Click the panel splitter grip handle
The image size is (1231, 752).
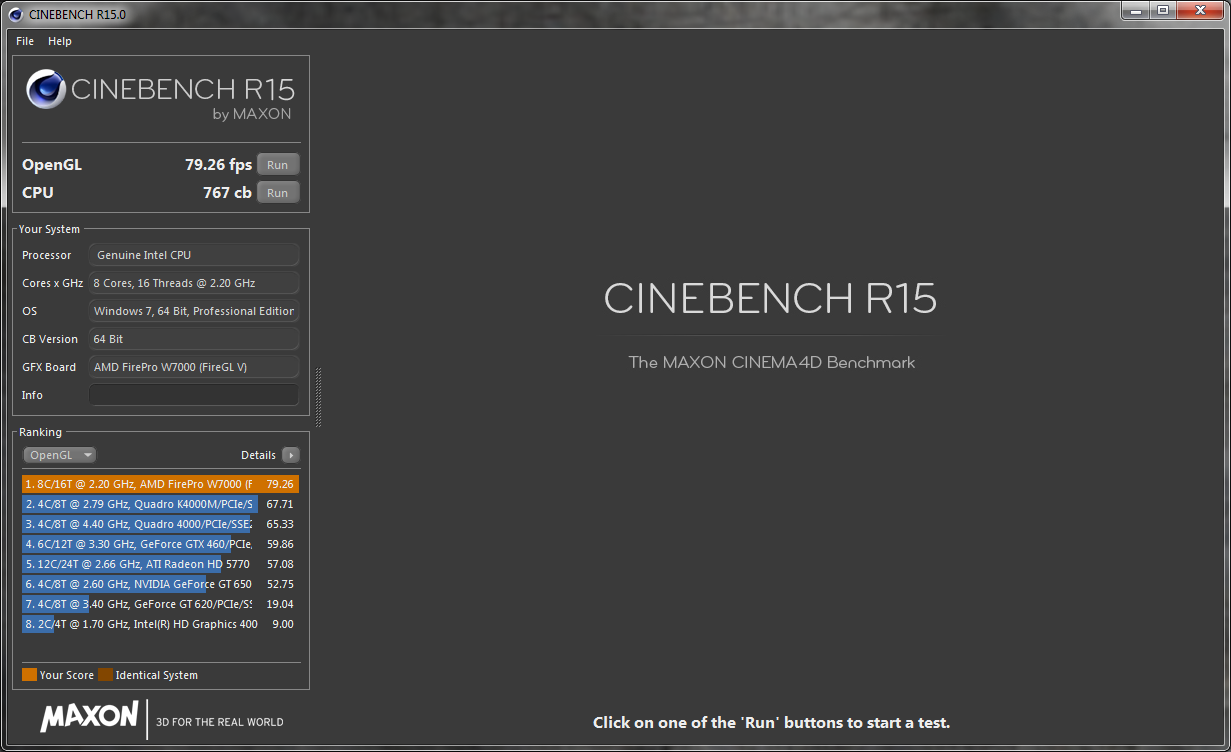(319, 397)
